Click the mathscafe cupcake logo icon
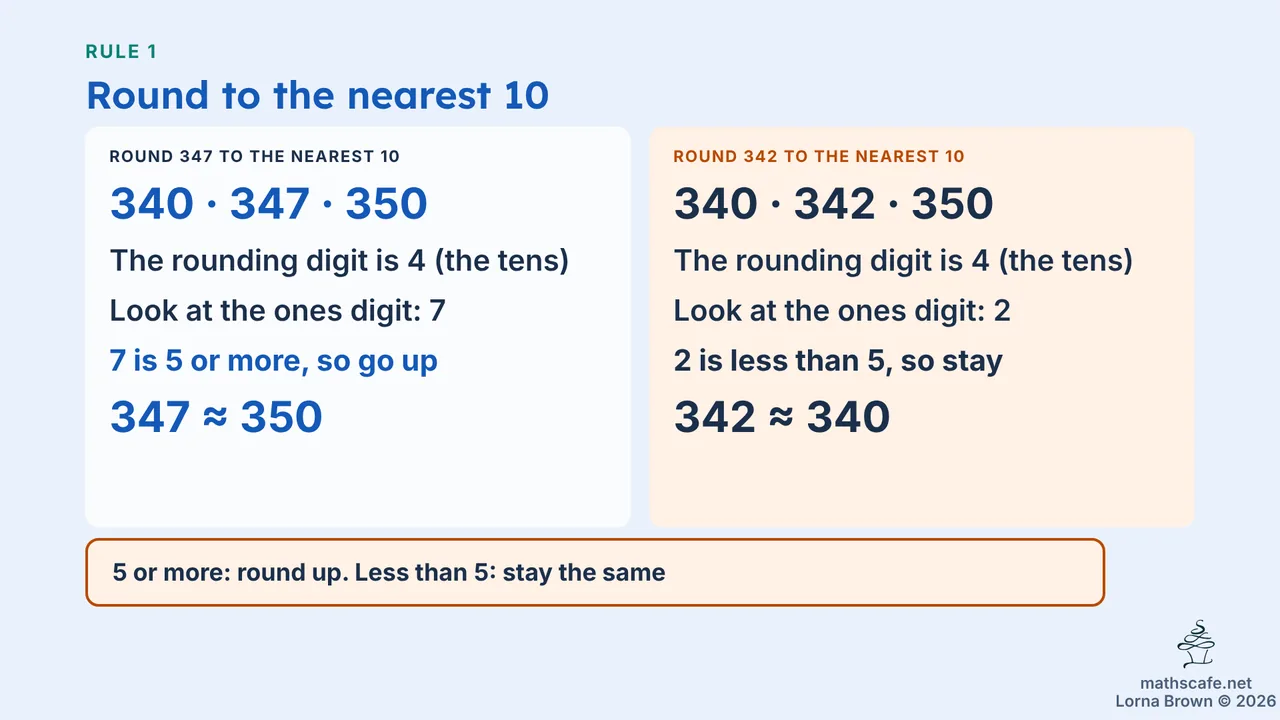The width and height of the screenshot is (1280, 720). tap(1196, 645)
